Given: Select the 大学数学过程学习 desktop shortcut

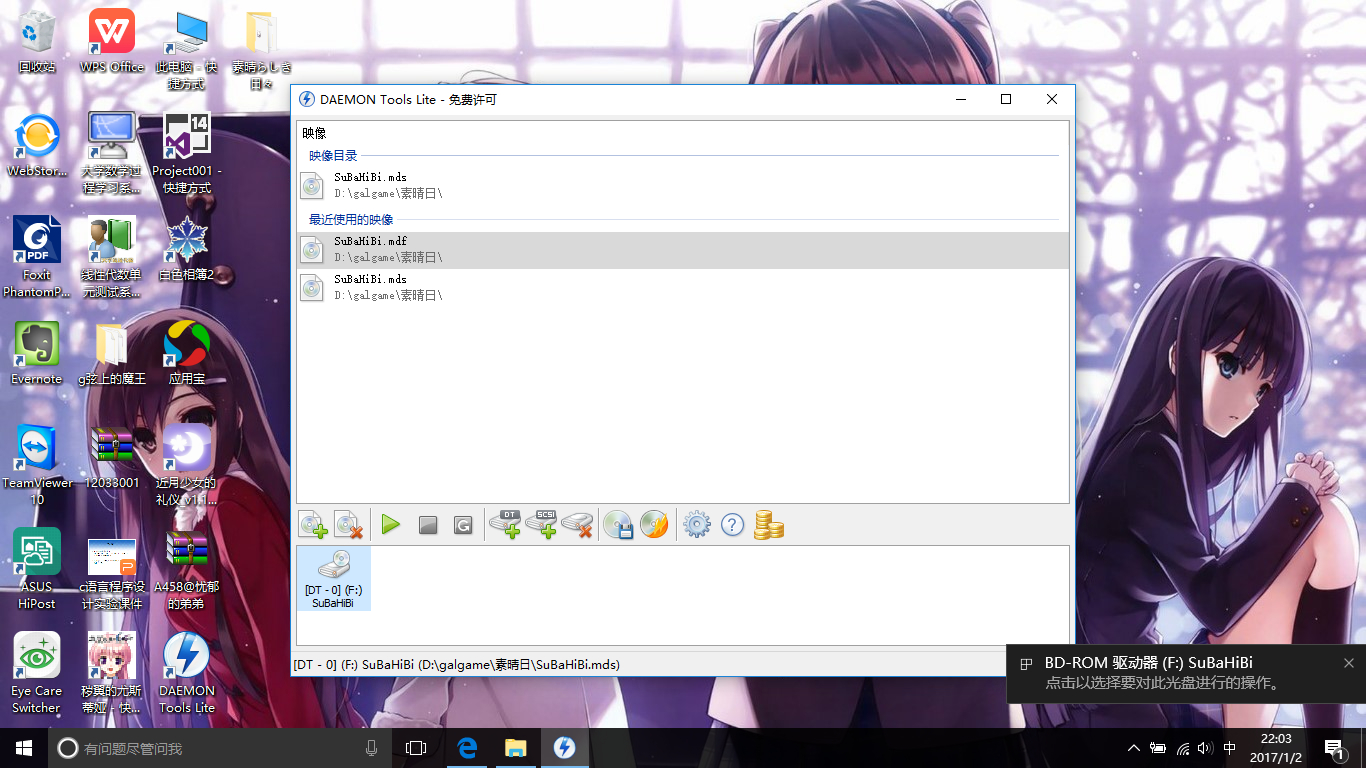Looking at the screenshot, I should point(112,153).
